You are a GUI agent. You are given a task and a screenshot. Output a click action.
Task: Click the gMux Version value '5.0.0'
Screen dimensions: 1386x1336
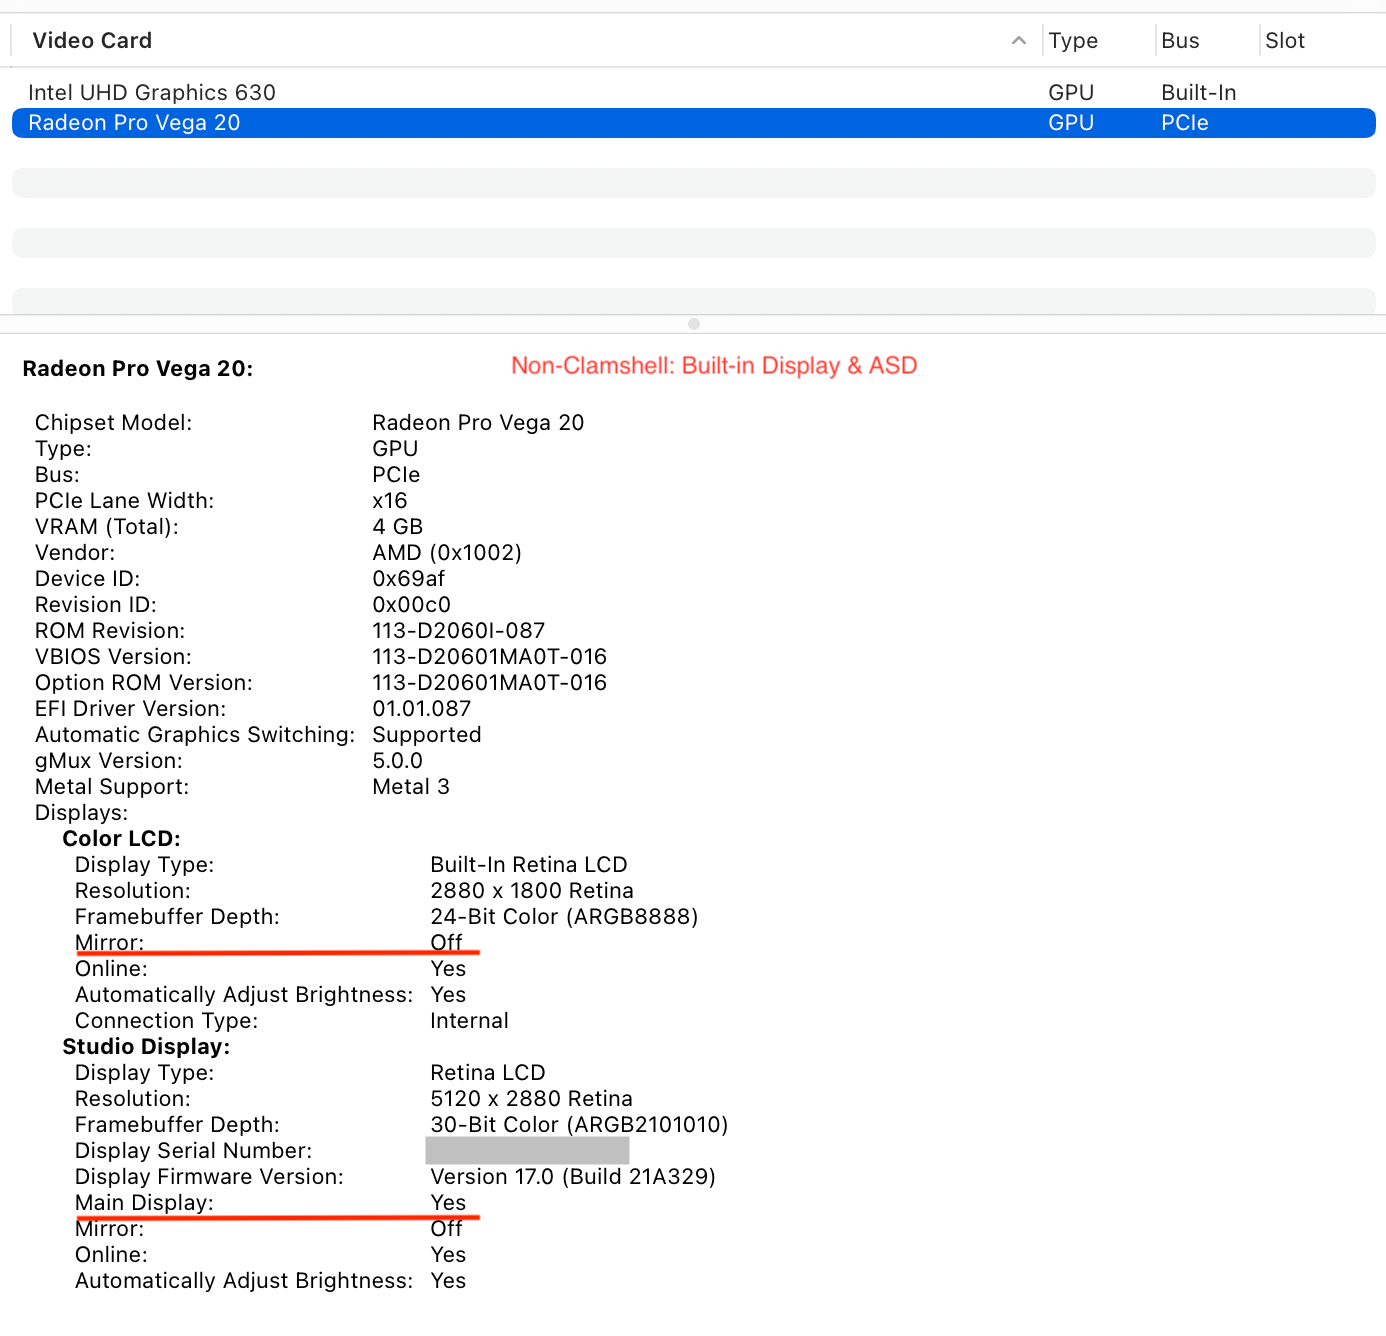point(398,761)
